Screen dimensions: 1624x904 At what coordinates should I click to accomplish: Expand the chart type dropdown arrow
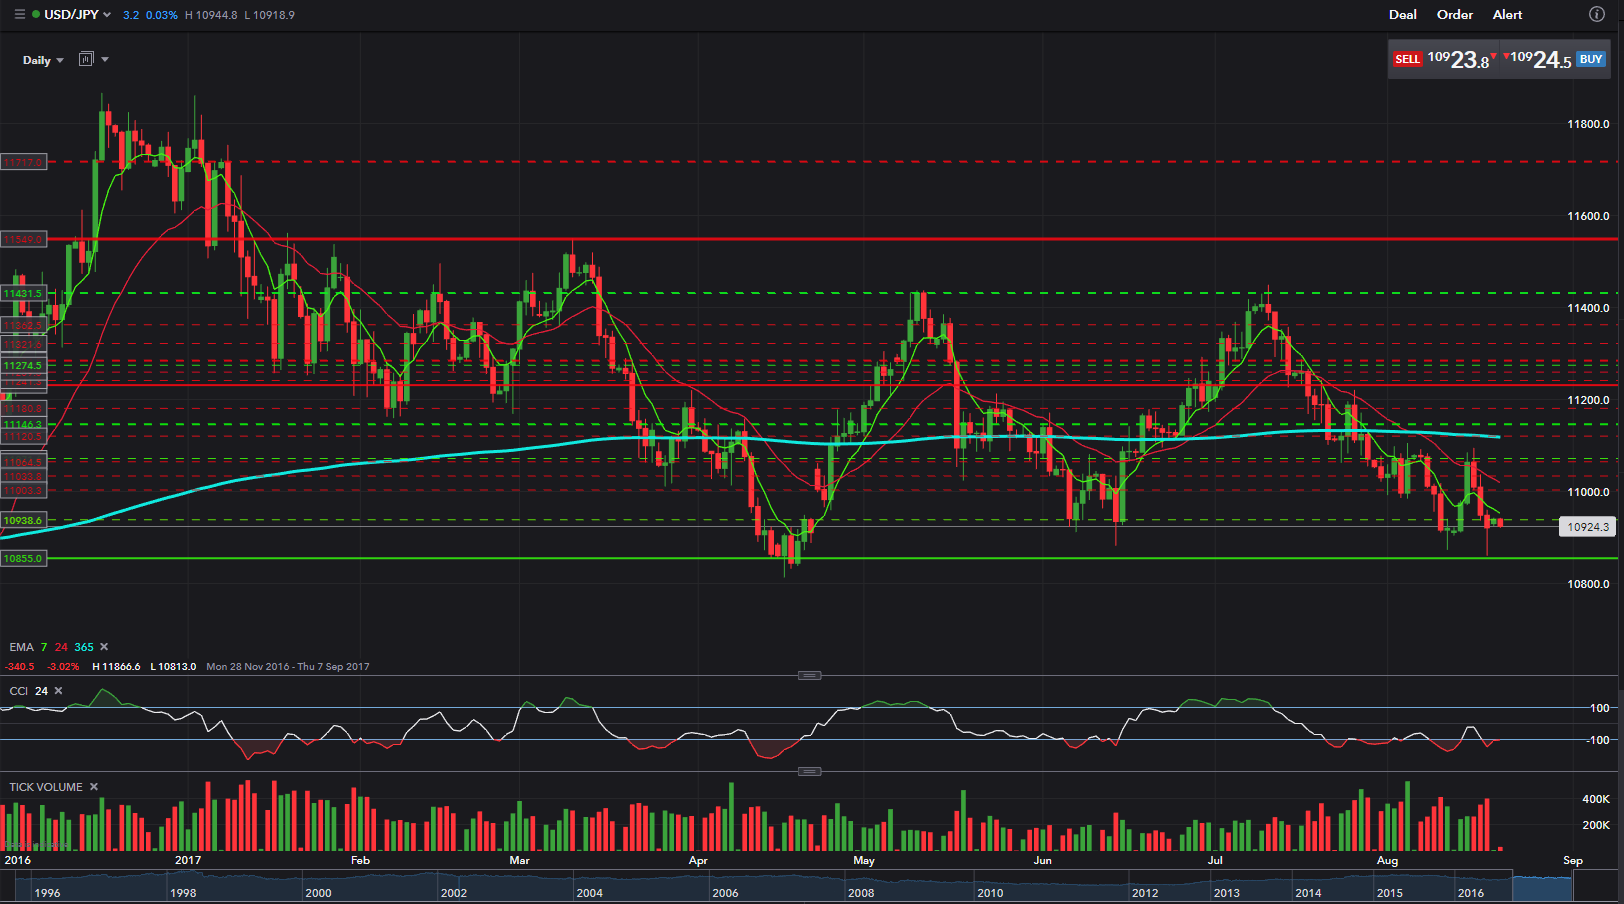(105, 60)
